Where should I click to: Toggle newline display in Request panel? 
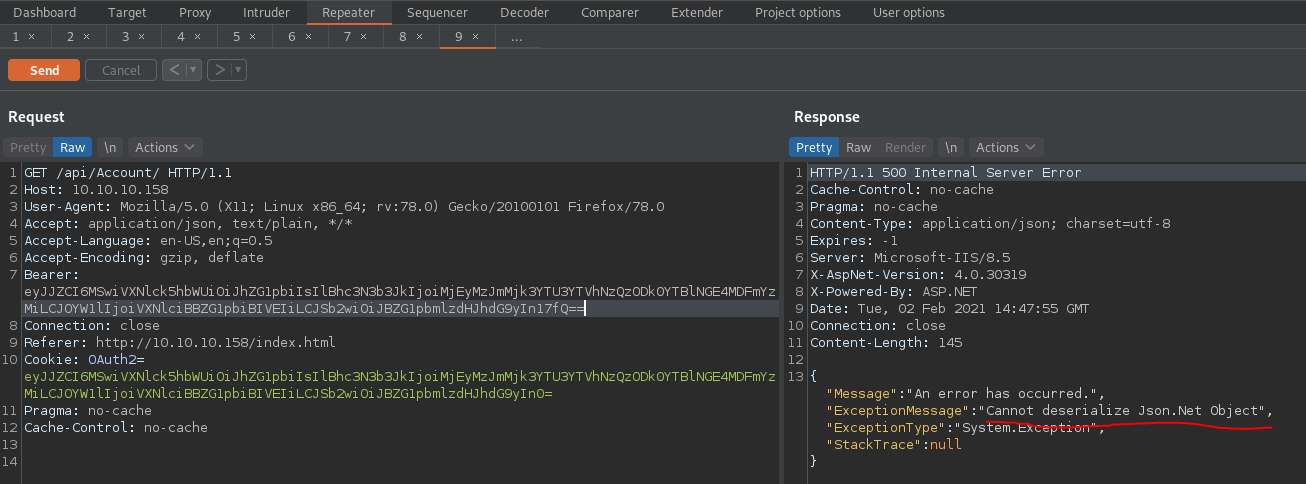(x=110, y=147)
